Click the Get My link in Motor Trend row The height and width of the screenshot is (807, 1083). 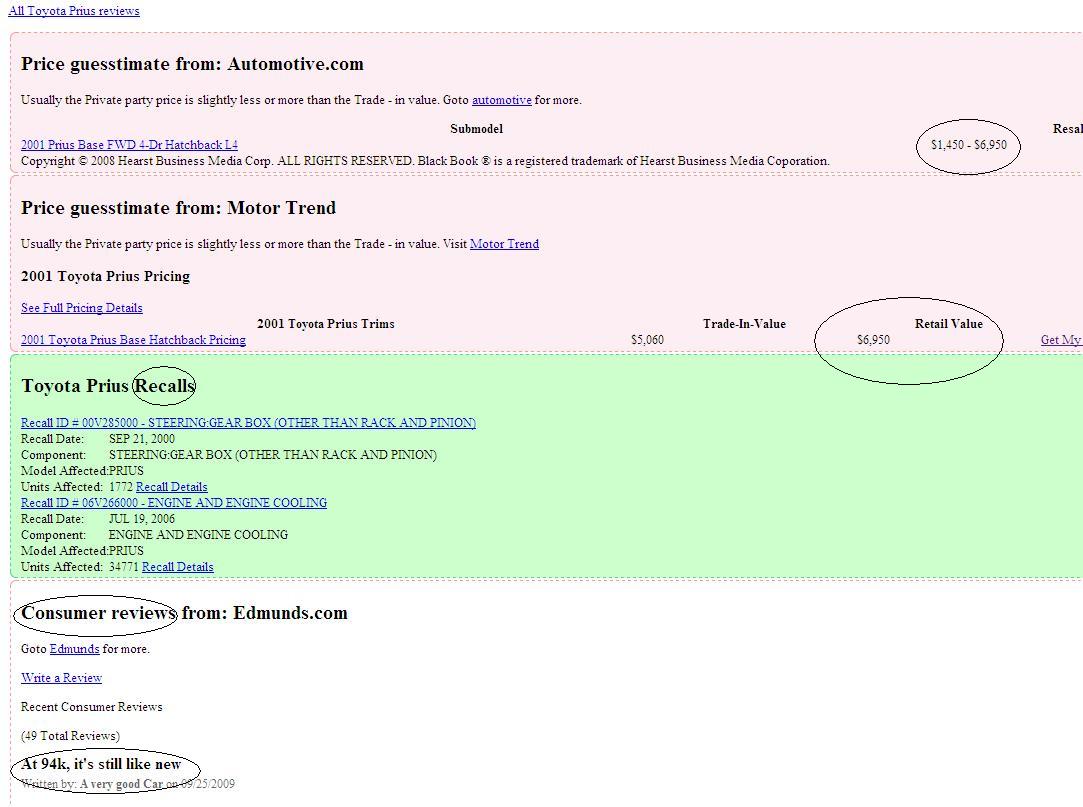click(x=1061, y=339)
